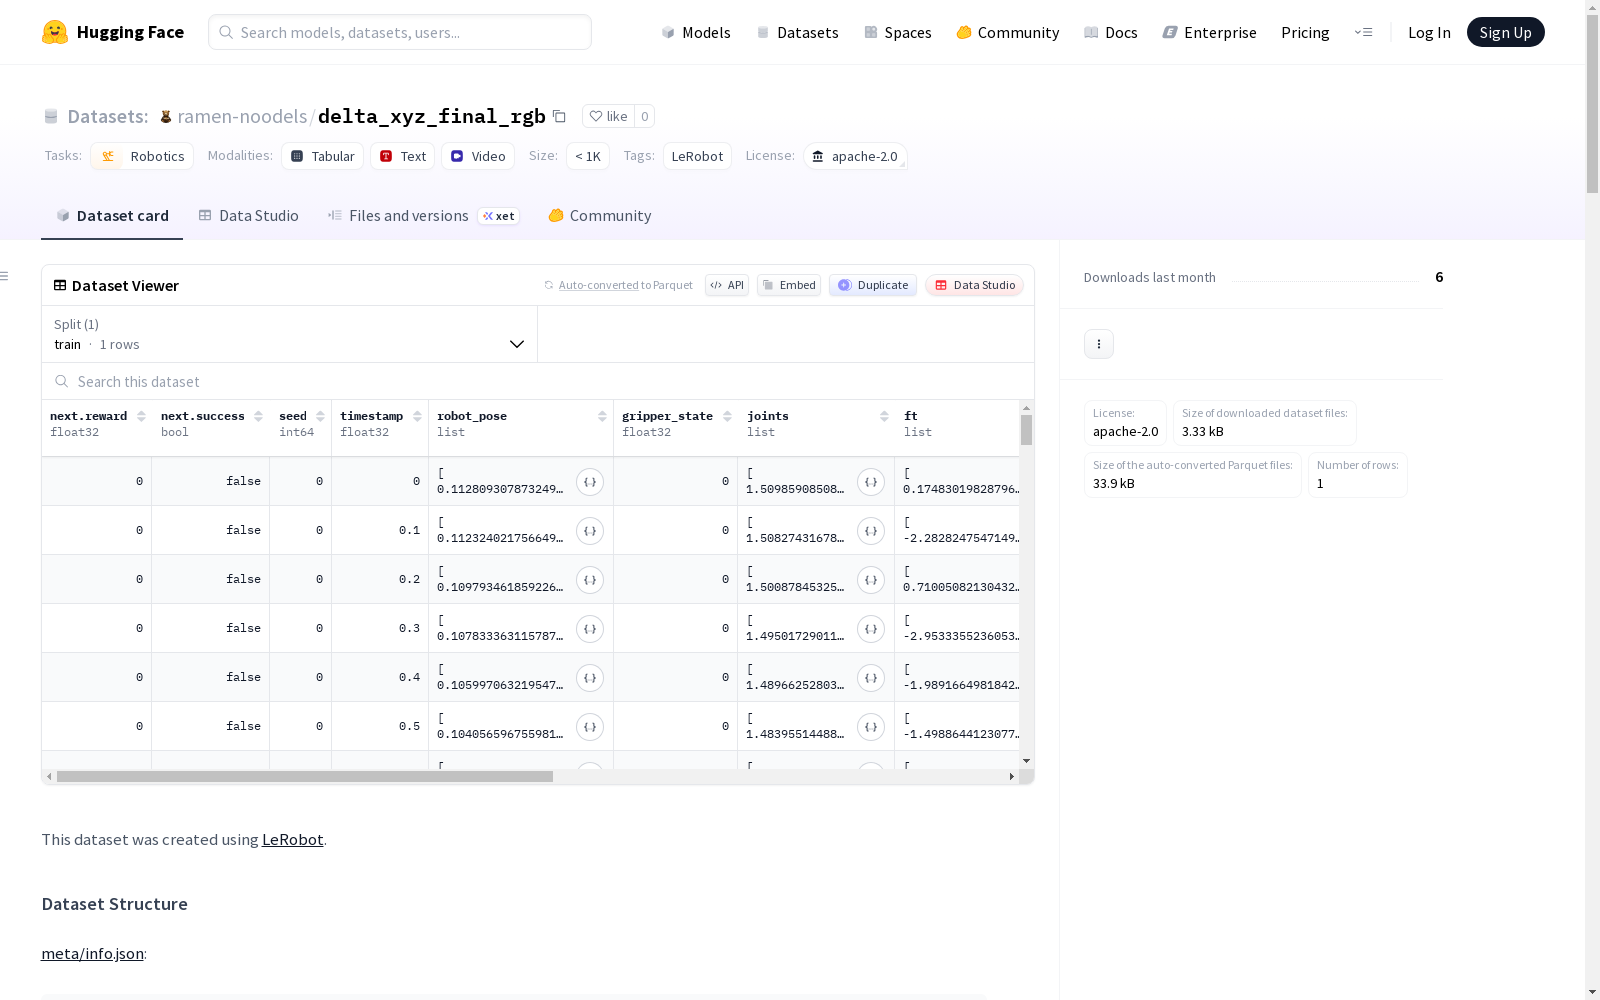
Task: Sort by gripper_state column
Action: [727, 416]
